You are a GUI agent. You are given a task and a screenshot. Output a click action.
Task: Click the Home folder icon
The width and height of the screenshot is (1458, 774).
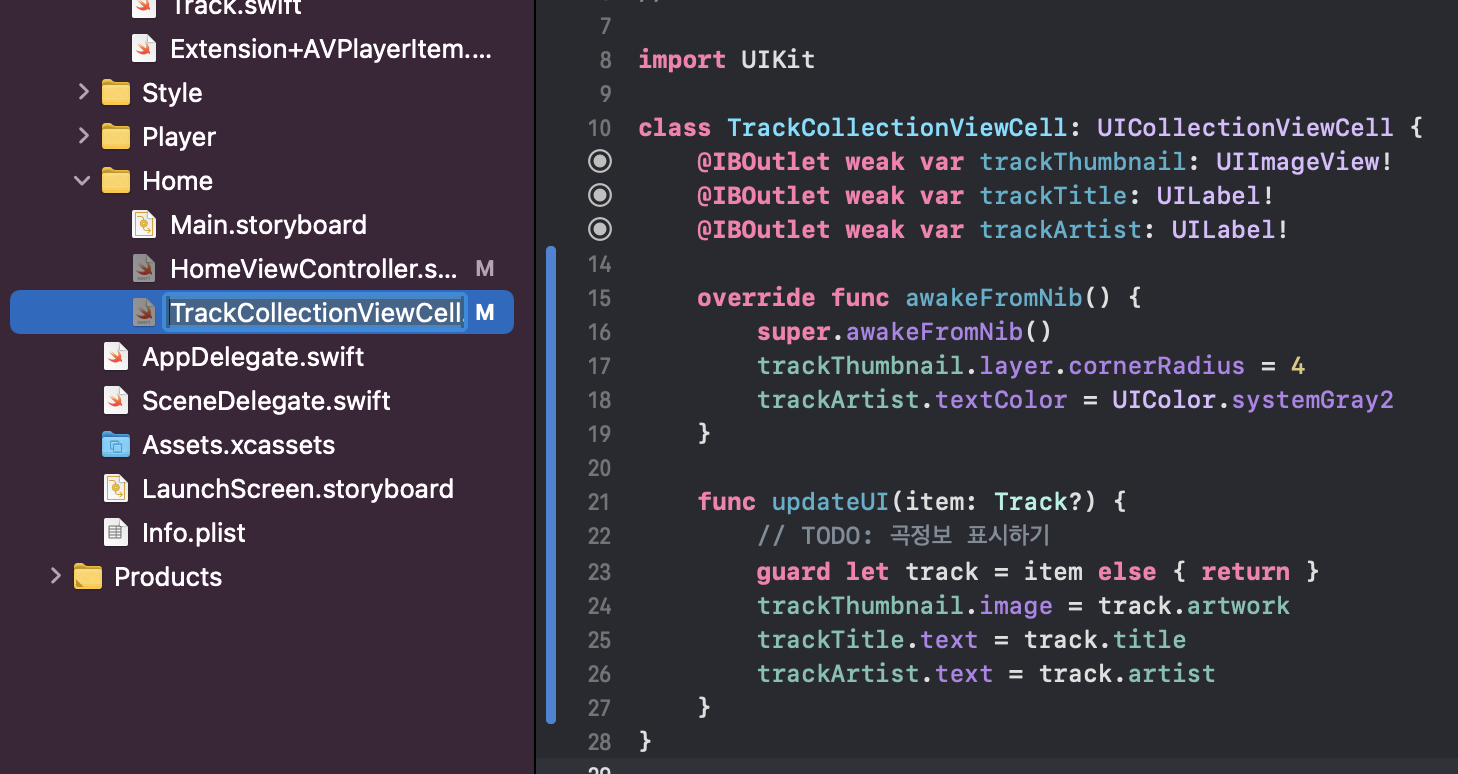point(116,181)
